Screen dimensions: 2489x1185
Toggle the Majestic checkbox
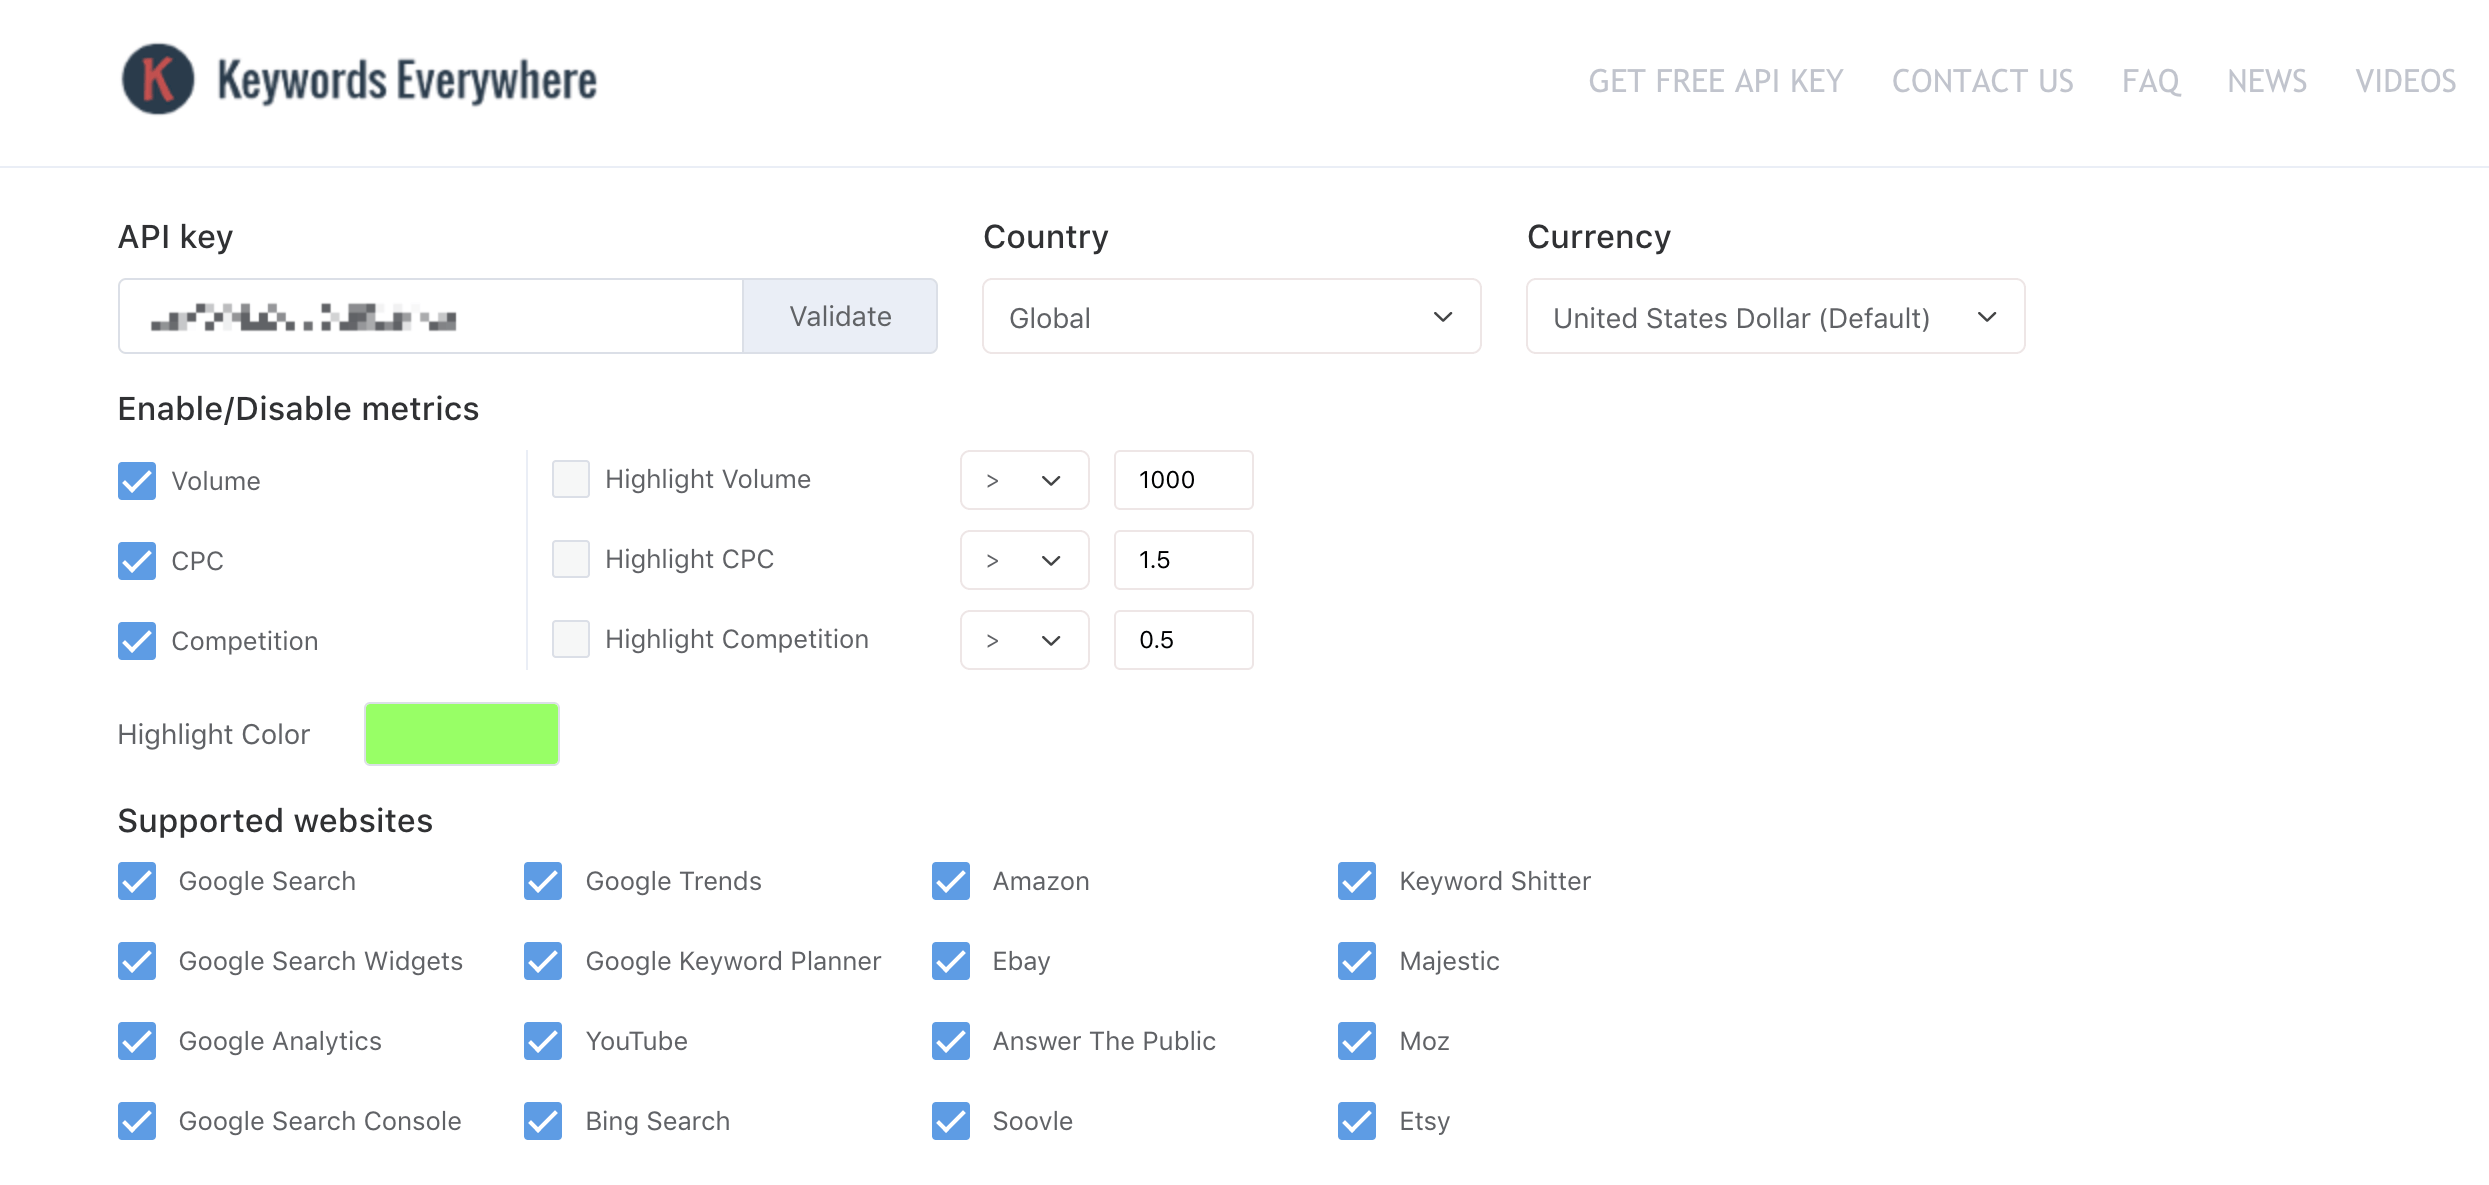1357,961
